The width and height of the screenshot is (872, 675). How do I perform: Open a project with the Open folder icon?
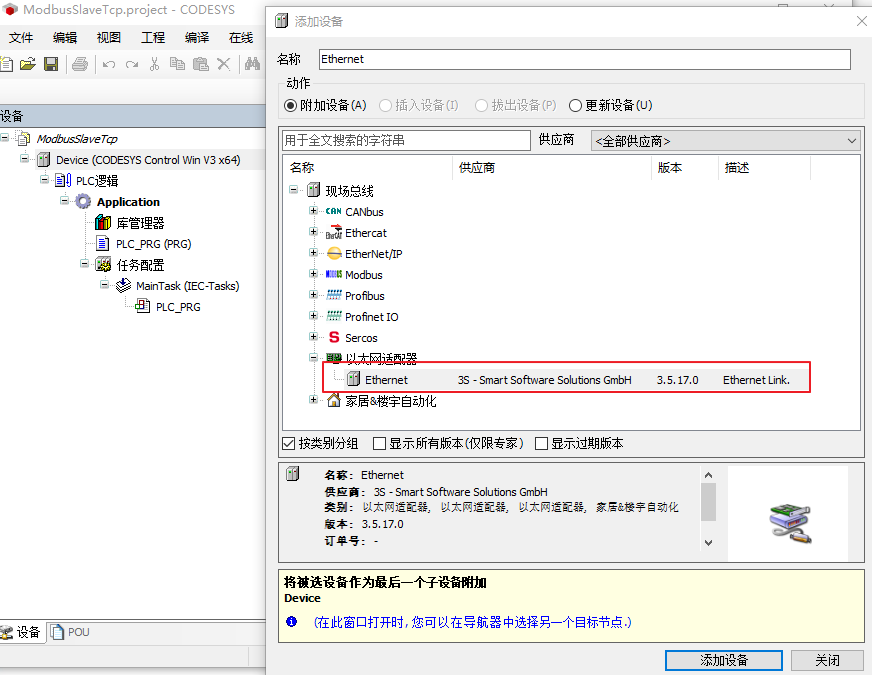[x=27, y=63]
